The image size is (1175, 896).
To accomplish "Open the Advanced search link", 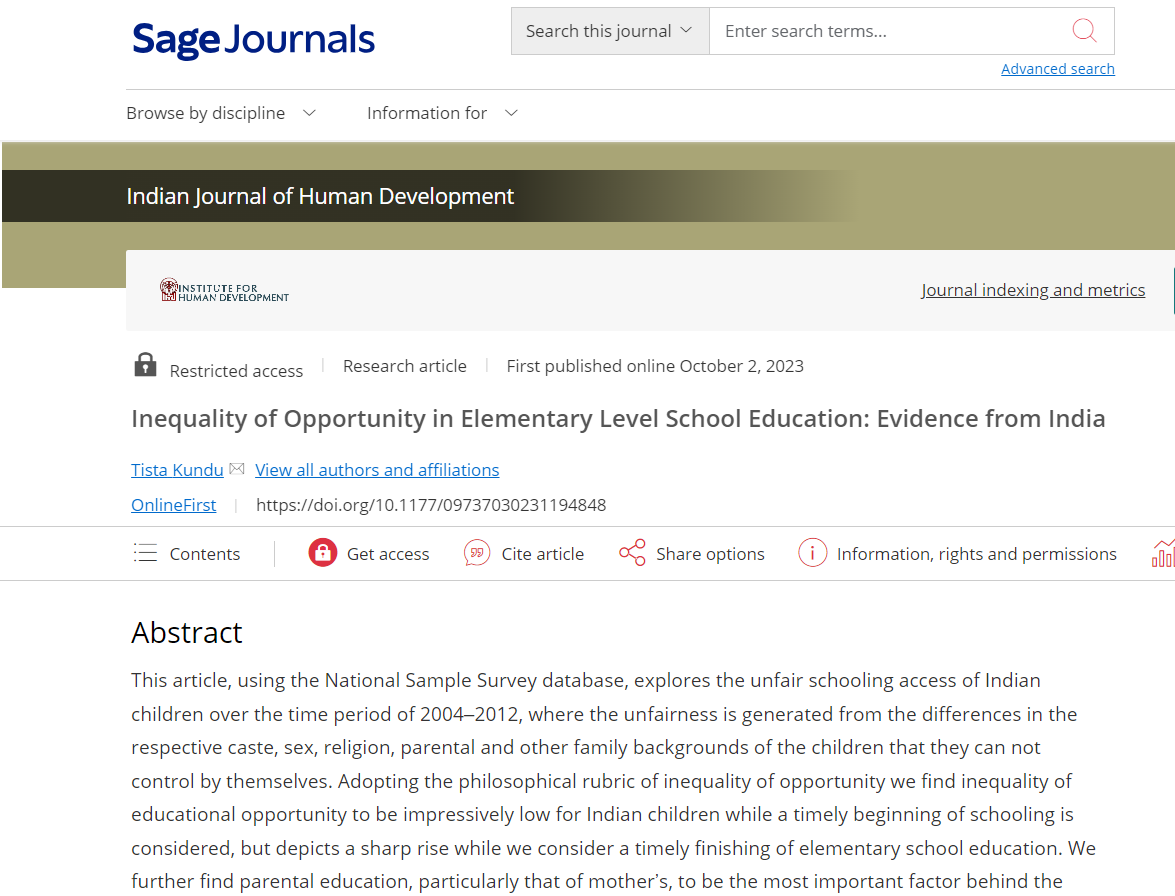I will click(1057, 69).
